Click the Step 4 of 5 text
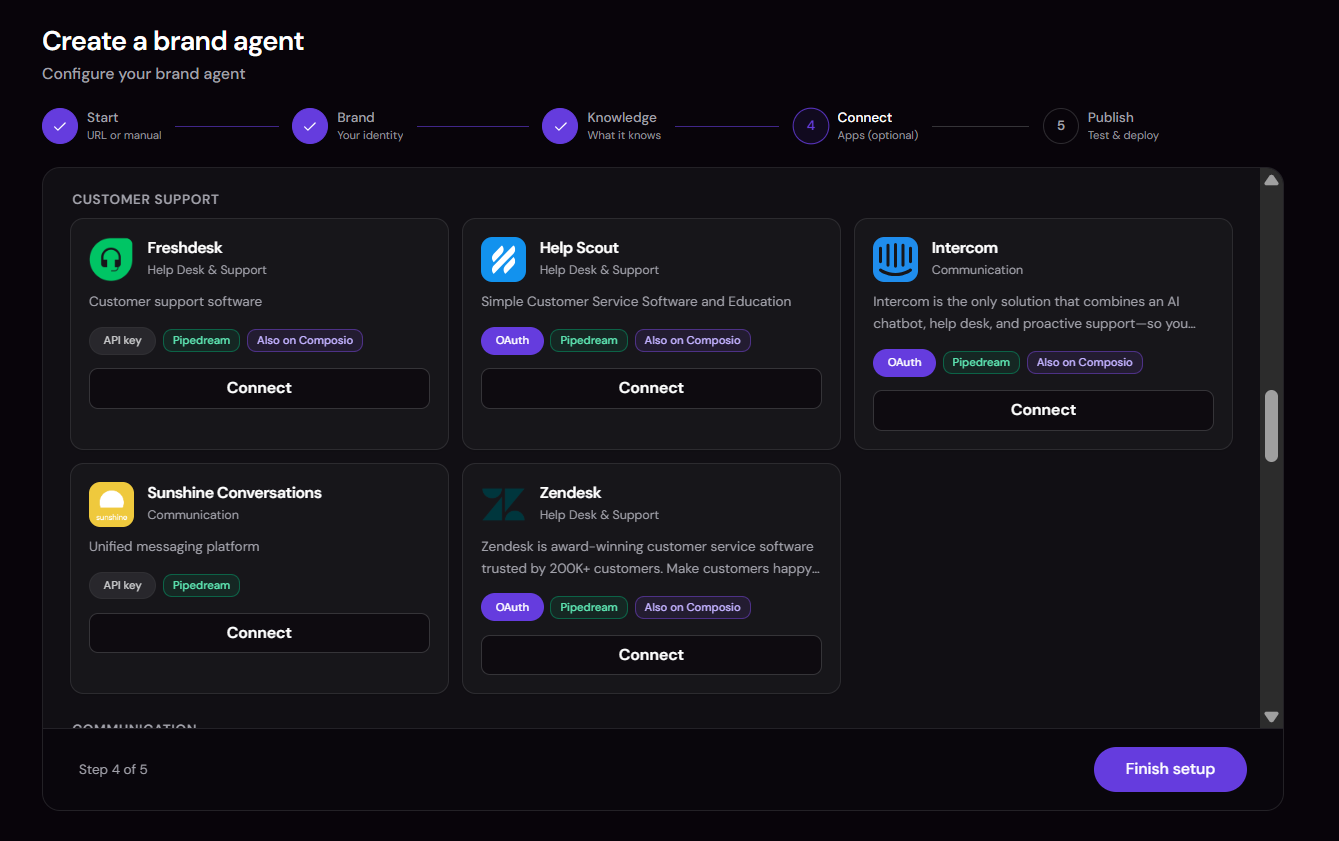1339x841 pixels. [113, 769]
